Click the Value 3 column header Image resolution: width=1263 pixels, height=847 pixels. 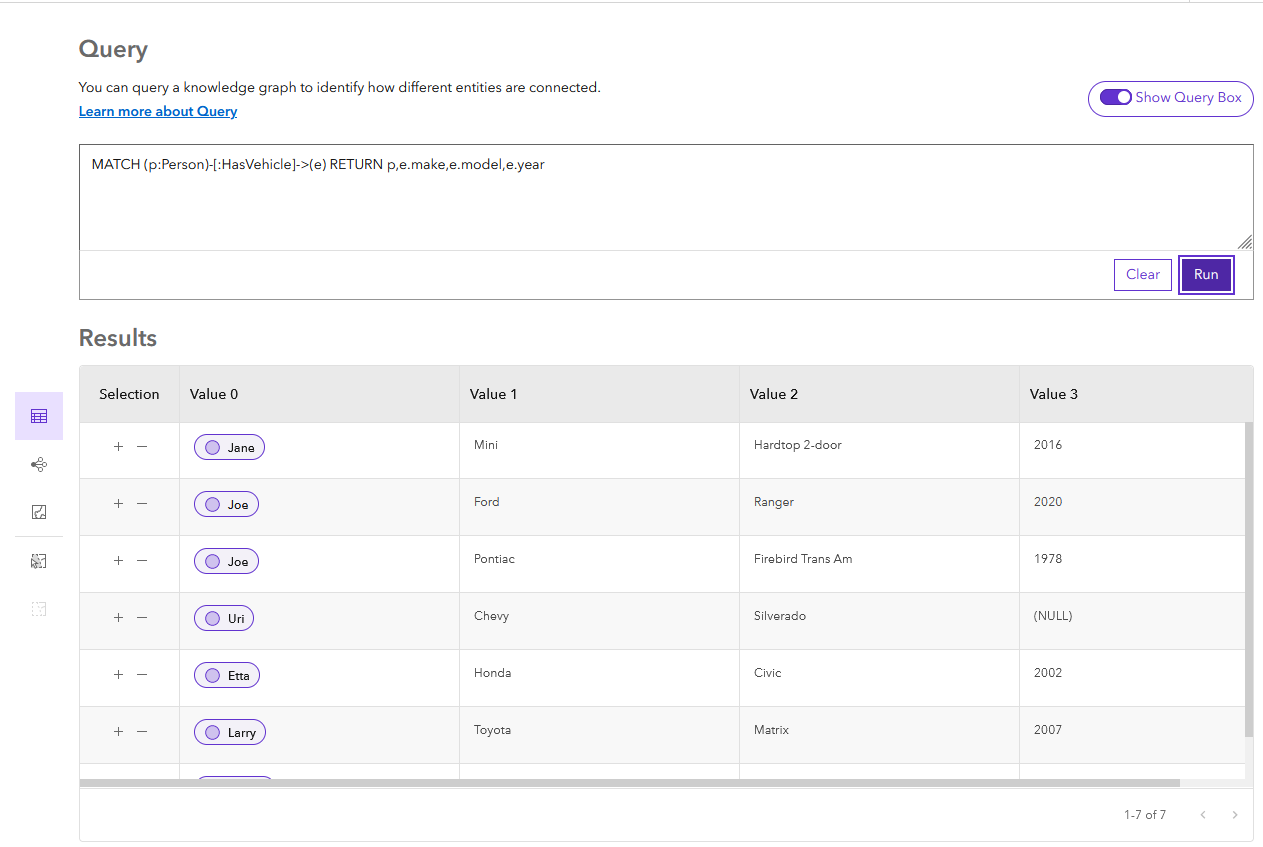[x=1054, y=394]
